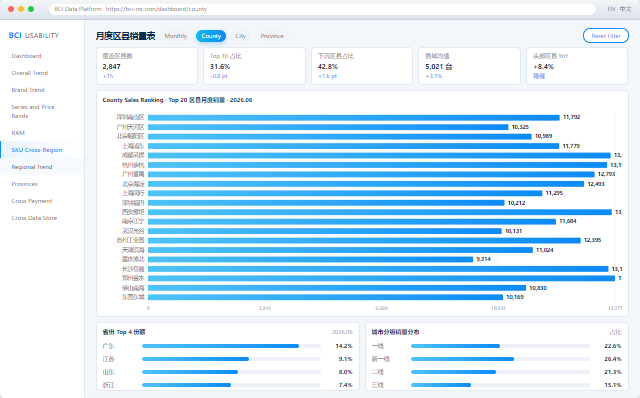Viewport: 640px width, 398px height.
Task: Open Provinces sidebar item
Action: click(24, 184)
